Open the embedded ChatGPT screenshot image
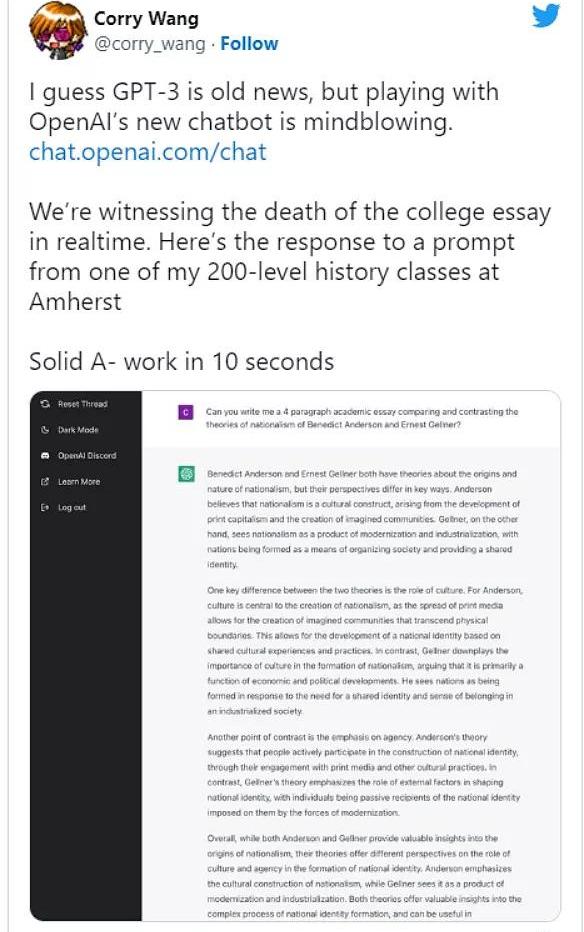Screen dimensions: 584x932 click(x=295, y=656)
